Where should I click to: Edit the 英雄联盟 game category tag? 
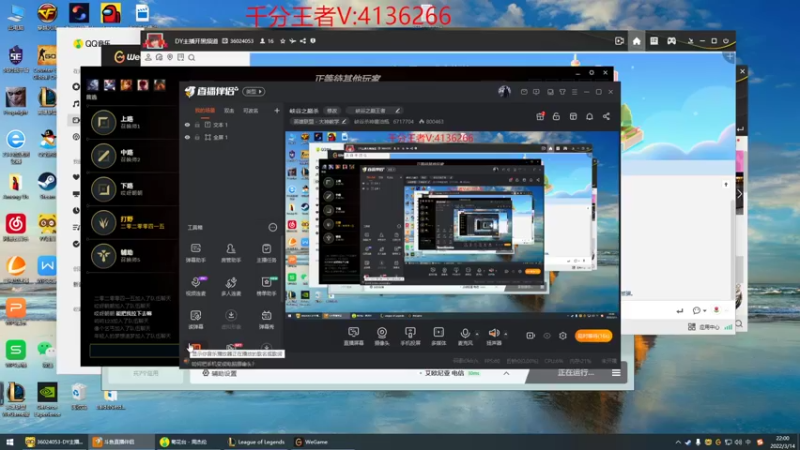319,121
